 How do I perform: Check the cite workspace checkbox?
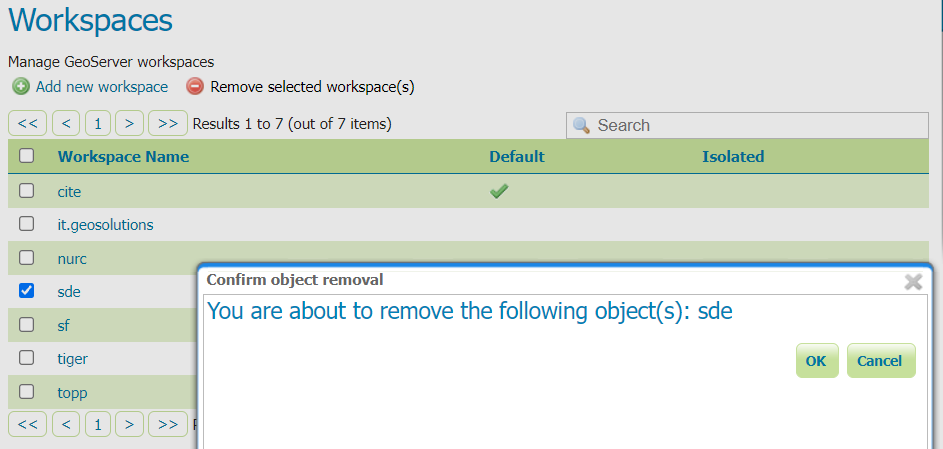pyautogui.click(x=27, y=191)
